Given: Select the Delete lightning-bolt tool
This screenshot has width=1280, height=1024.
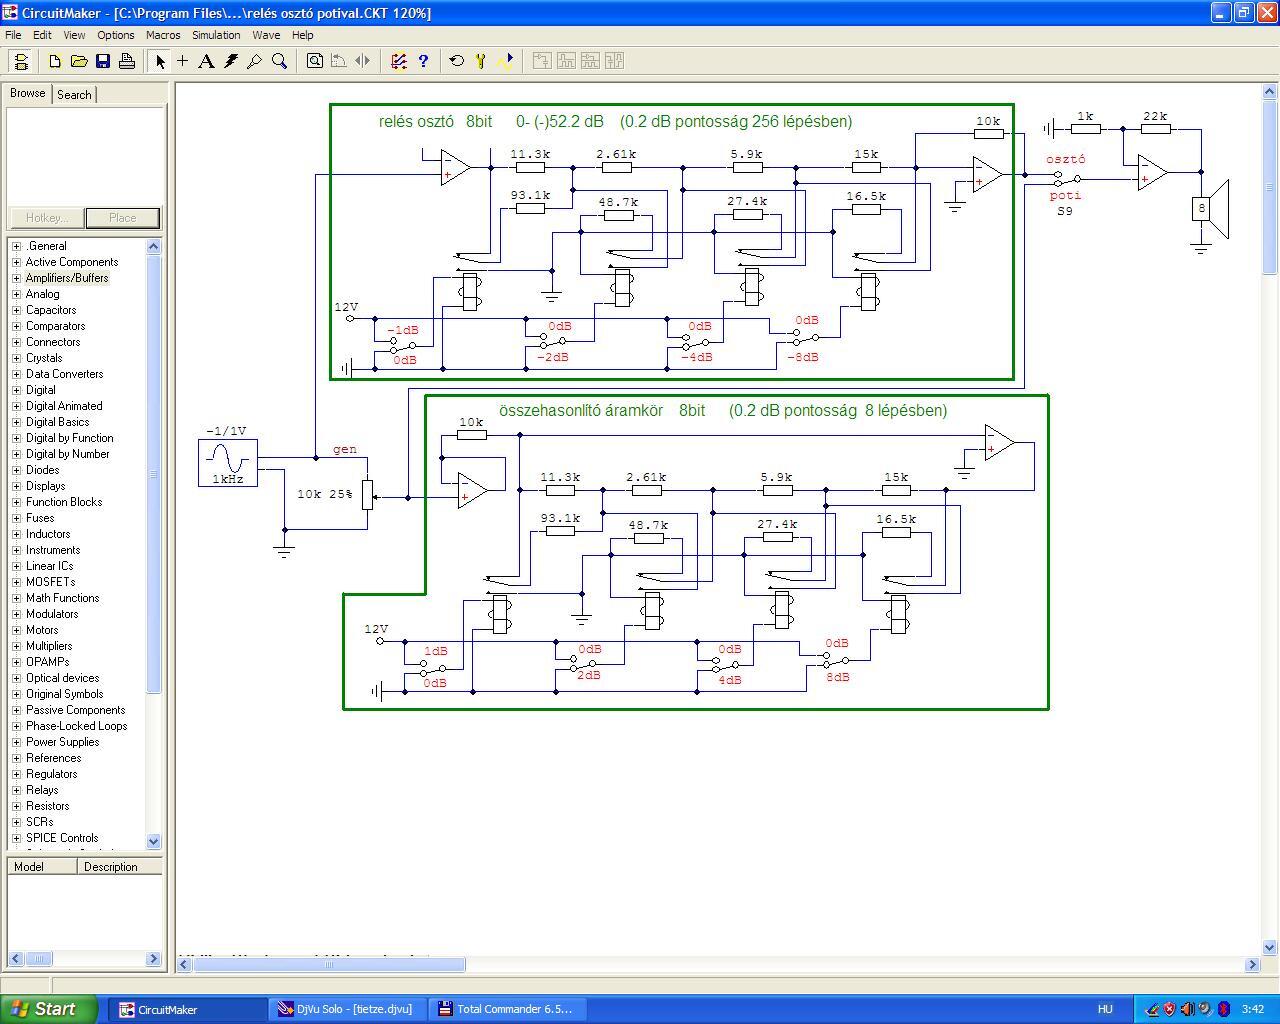Looking at the screenshot, I should (231, 61).
